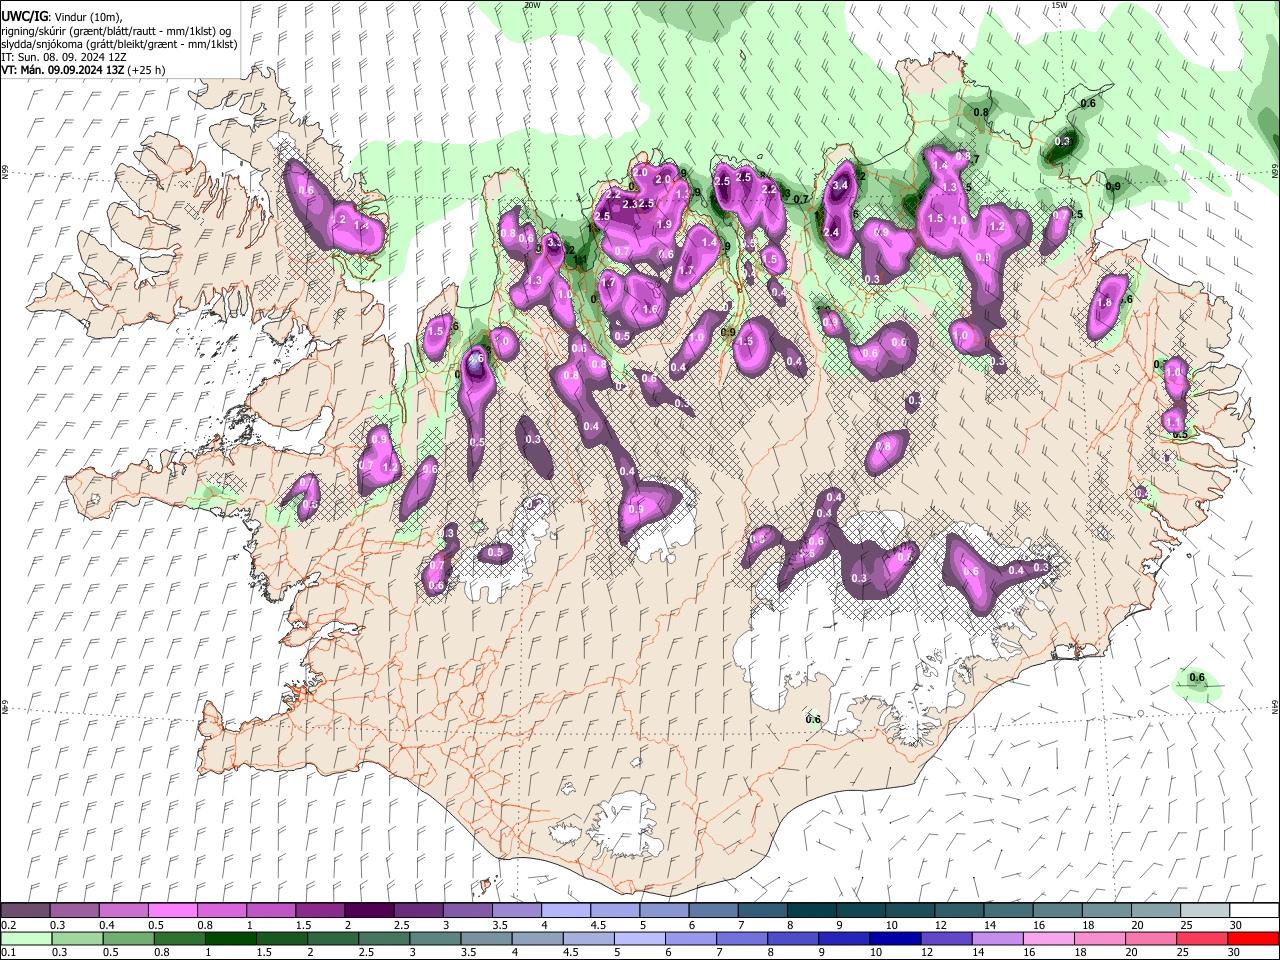
Task: Click the '0.2' legend label in top scale
Action: tap(8, 925)
